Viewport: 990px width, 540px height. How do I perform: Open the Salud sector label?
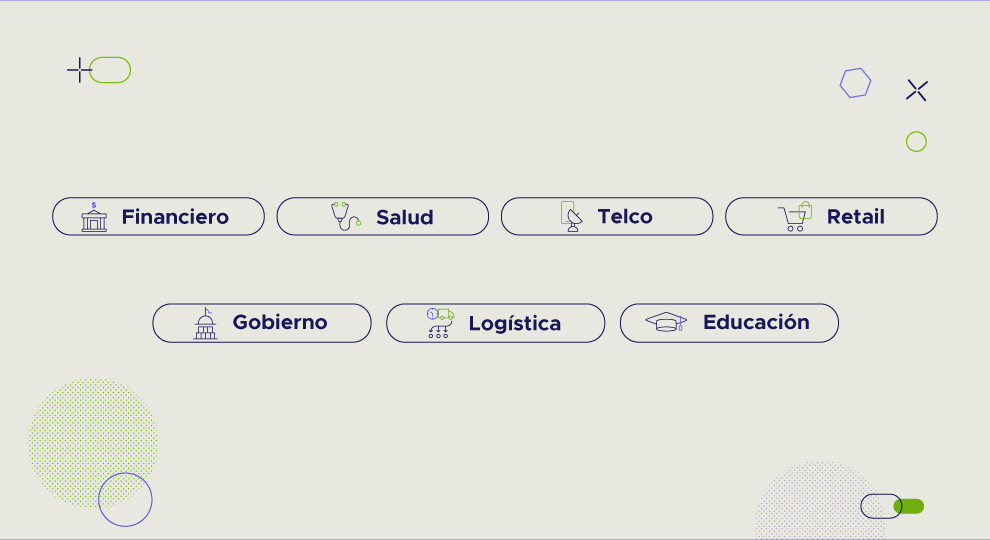pyautogui.click(x=405, y=217)
